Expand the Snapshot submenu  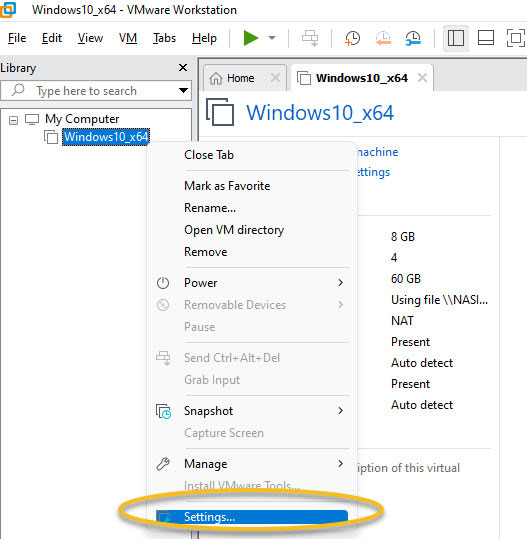click(253, 411)
